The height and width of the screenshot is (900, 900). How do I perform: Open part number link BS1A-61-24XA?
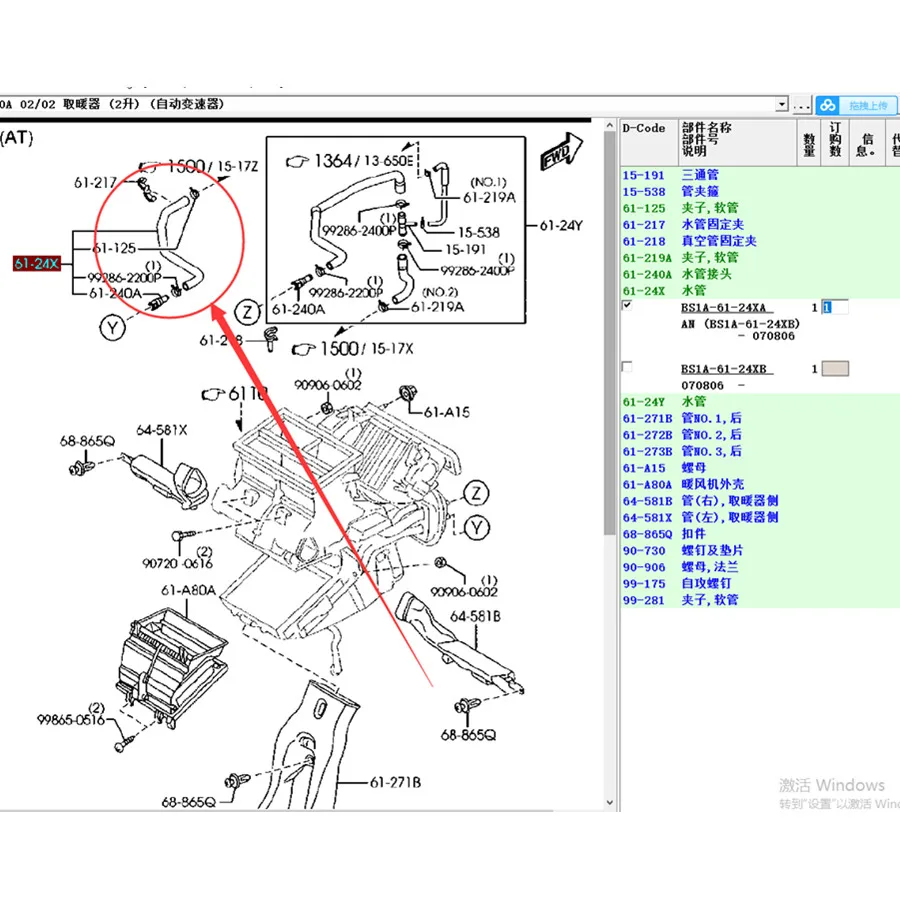pyautogui.click(x=723, y=308)
